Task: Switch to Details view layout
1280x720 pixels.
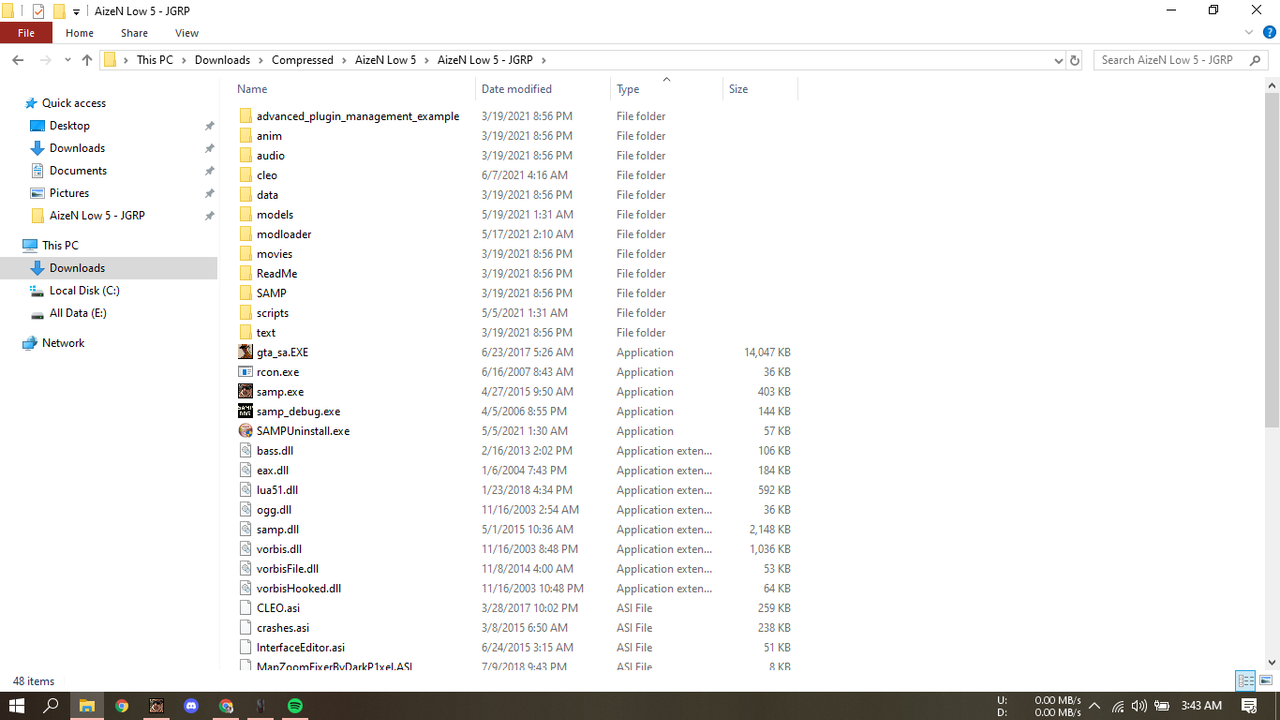Action: tap(1245, 681)
